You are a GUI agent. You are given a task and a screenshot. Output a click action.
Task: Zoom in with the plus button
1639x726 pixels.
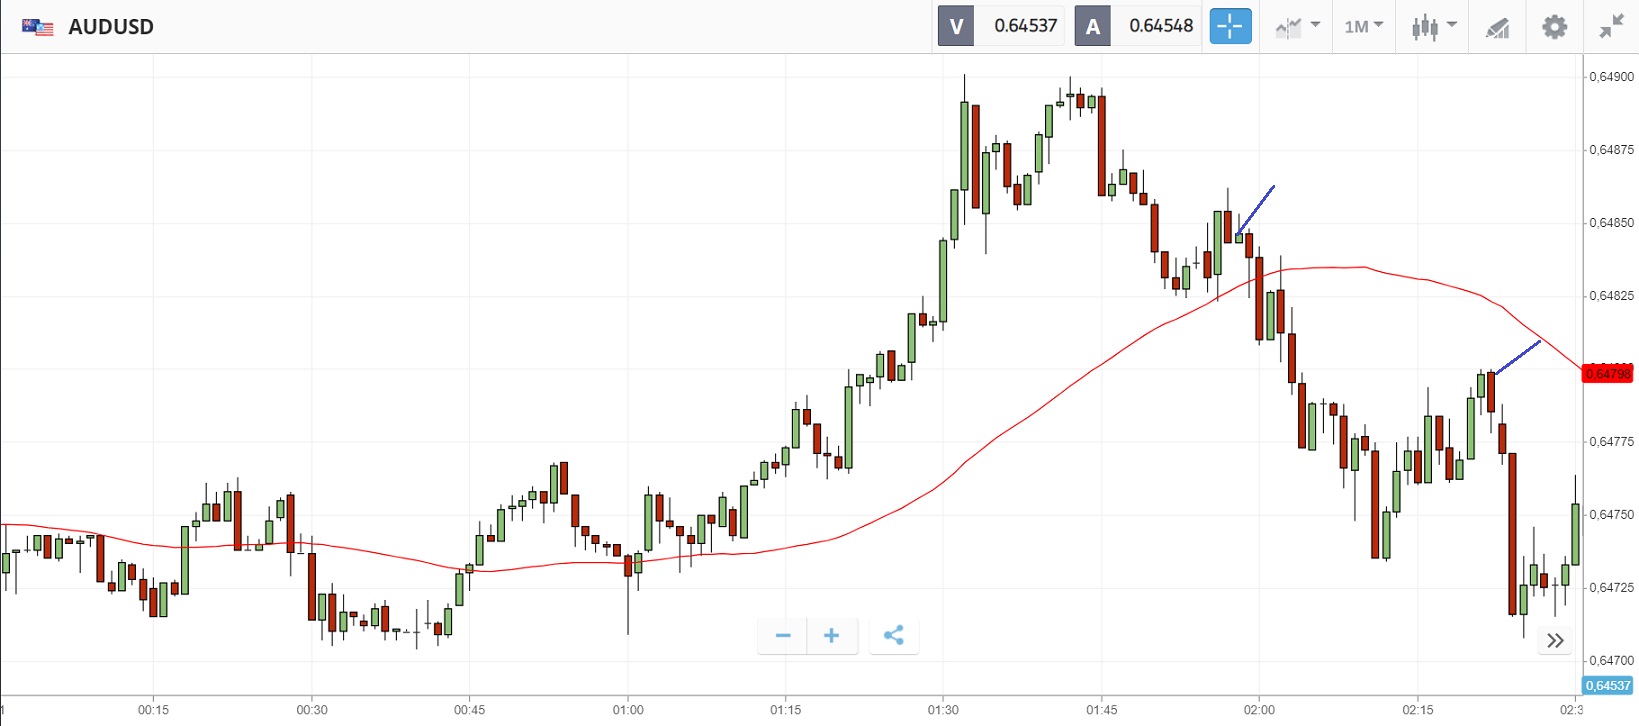831,635
